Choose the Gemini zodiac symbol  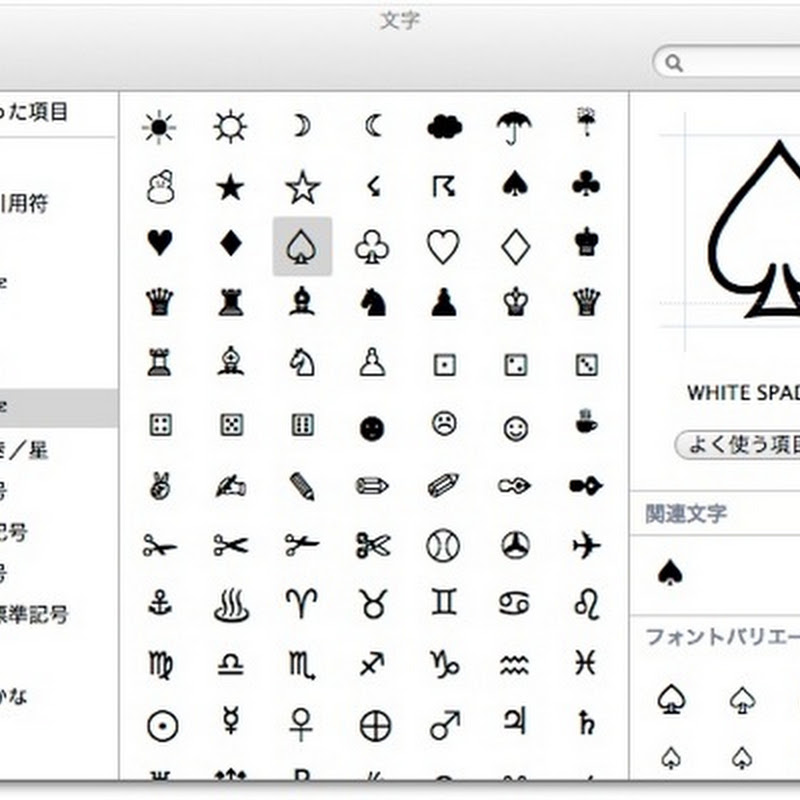(x=444, y=603)
